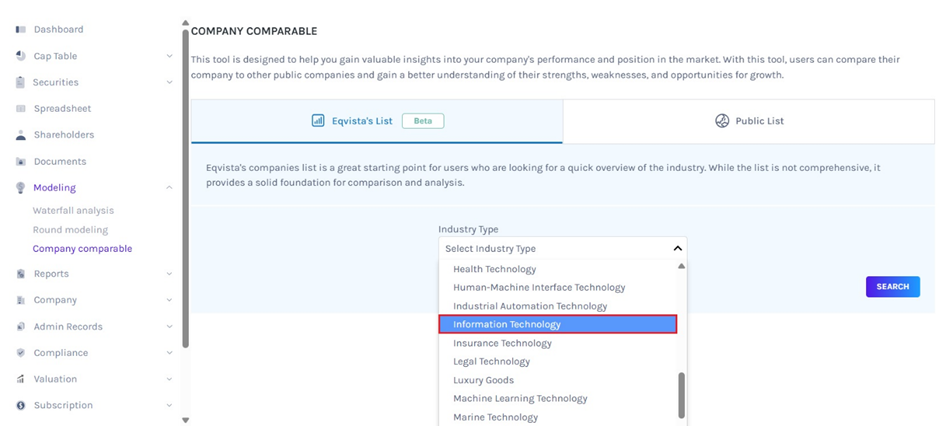Screen dimensions: 939x426
Task: Click the sidebar vertical scrollbar thumb
Action: 185,189
